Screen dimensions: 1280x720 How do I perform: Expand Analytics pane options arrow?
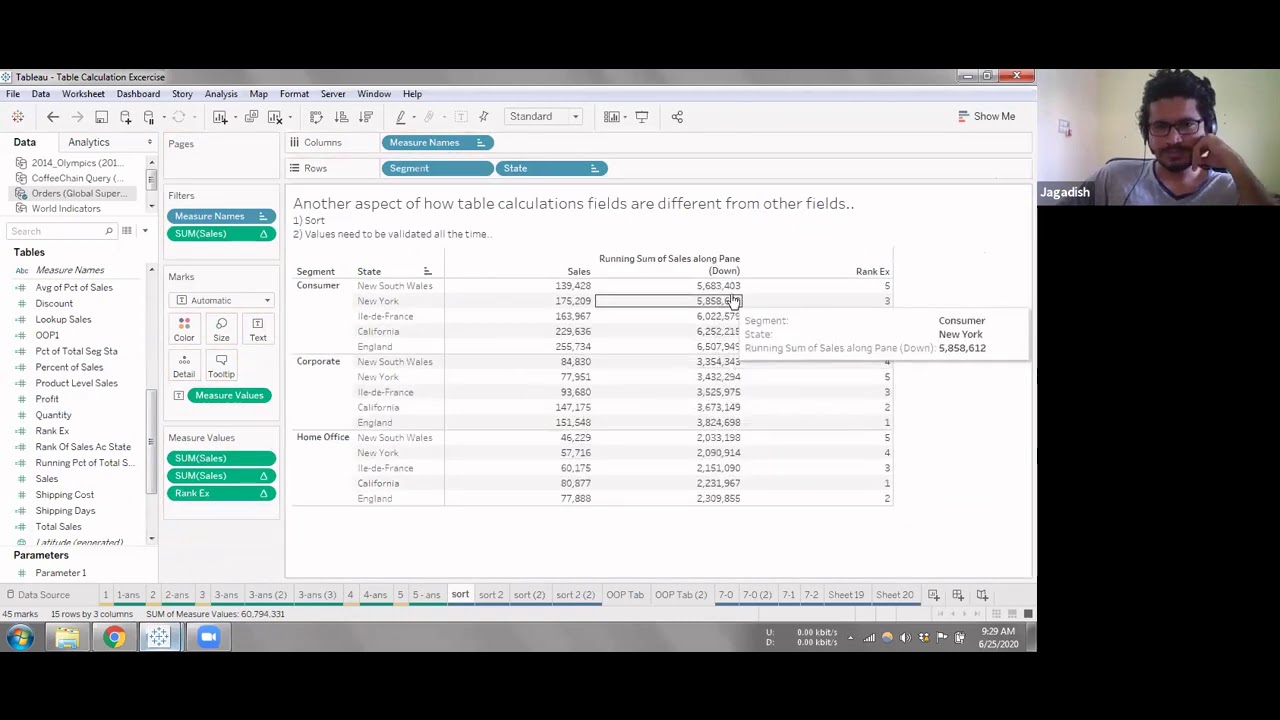149,143
